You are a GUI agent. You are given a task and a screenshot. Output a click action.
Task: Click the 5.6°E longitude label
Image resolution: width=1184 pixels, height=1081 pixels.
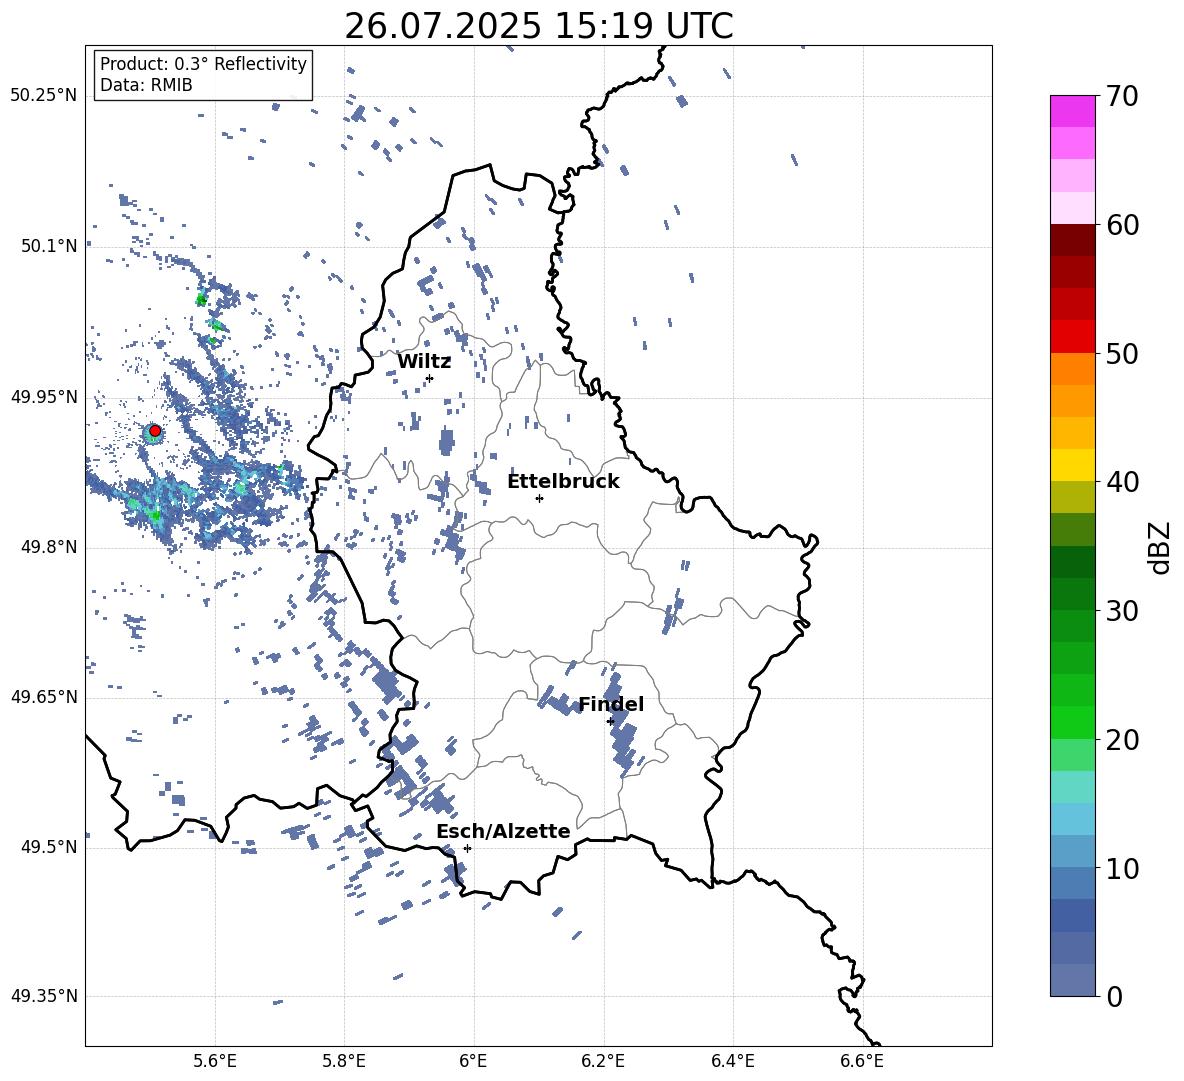point(215,1061)
